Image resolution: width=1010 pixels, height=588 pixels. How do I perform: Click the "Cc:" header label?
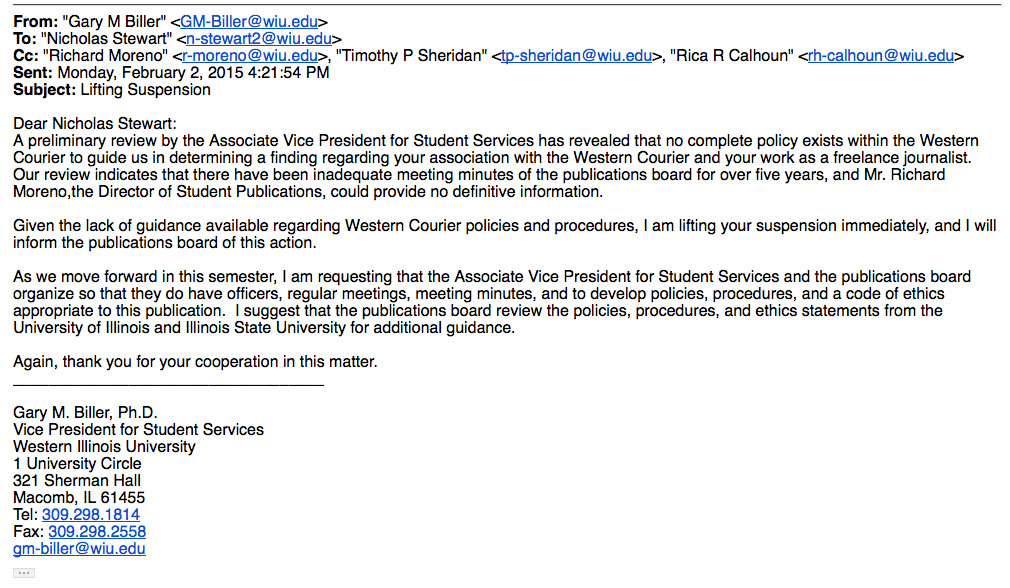click(x=25, y=55)
